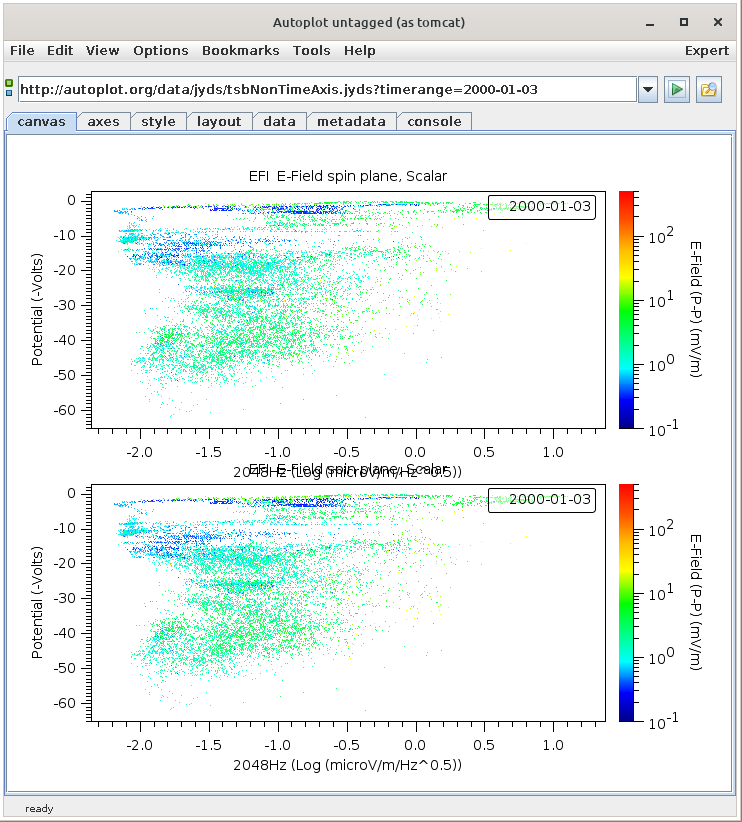742x822 pixels.
Task: Switch to the layout tab
Action: [x=219, y=121]
